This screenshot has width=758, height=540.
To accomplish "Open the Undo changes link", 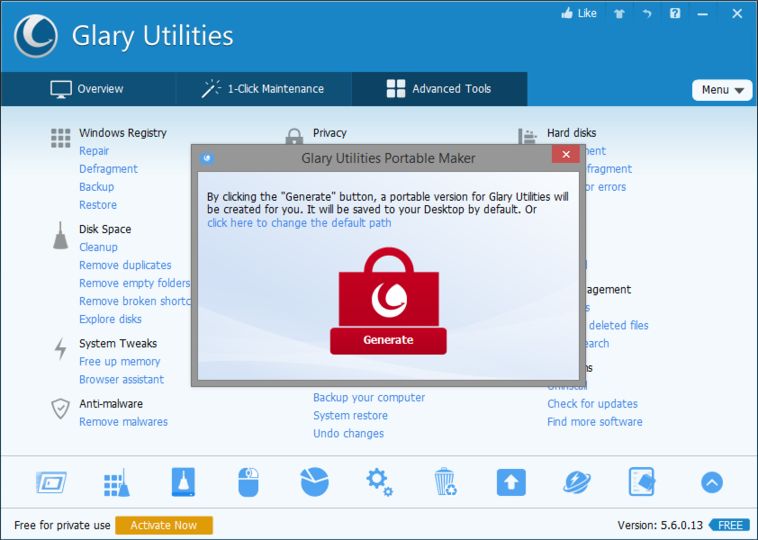I will click(349, 434).
